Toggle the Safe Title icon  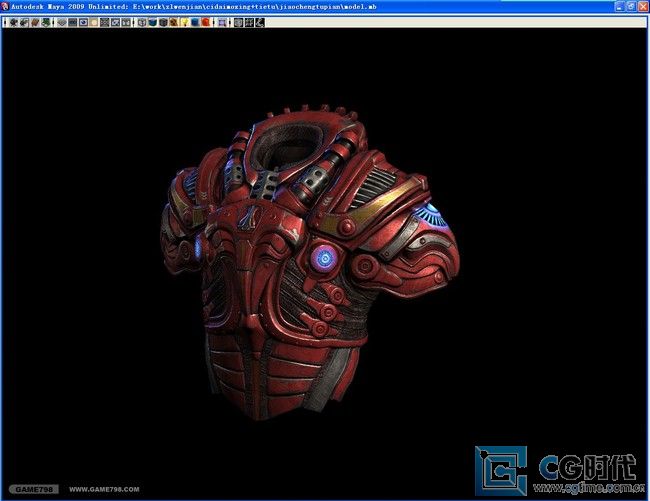[126, 22]
